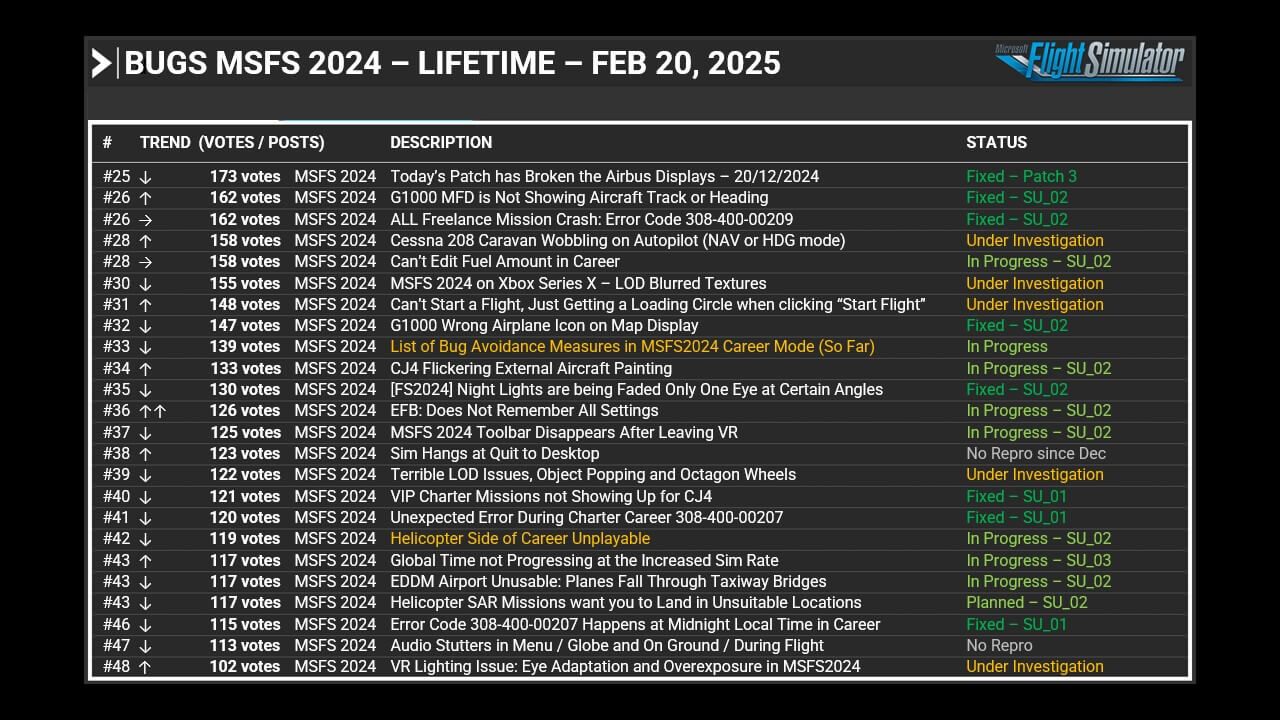The image size is (1280, 720).
Task: Select "Helicopter SAR Missions" description
Action: (x=626, y=603)
